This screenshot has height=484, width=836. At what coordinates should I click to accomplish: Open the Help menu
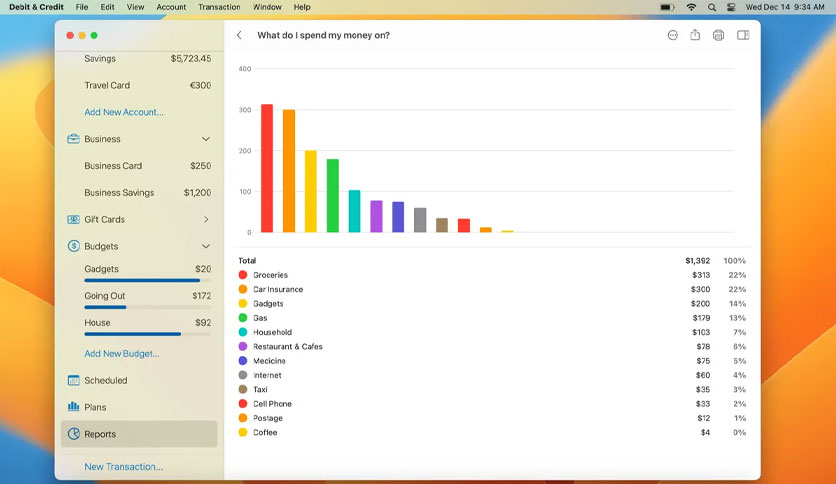302,7
